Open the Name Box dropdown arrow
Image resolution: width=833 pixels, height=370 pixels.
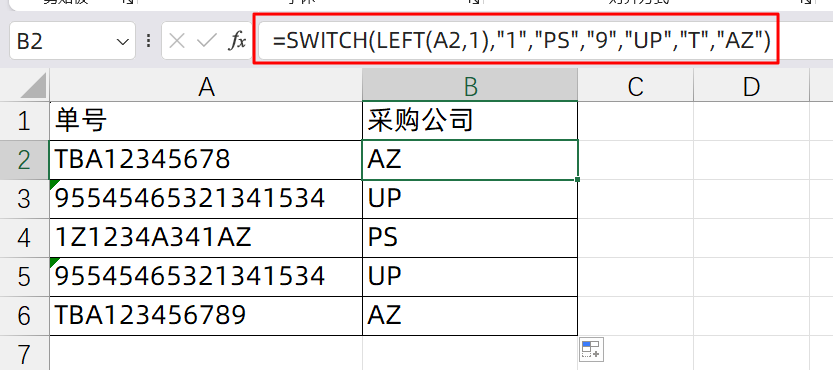pos(123,41)
